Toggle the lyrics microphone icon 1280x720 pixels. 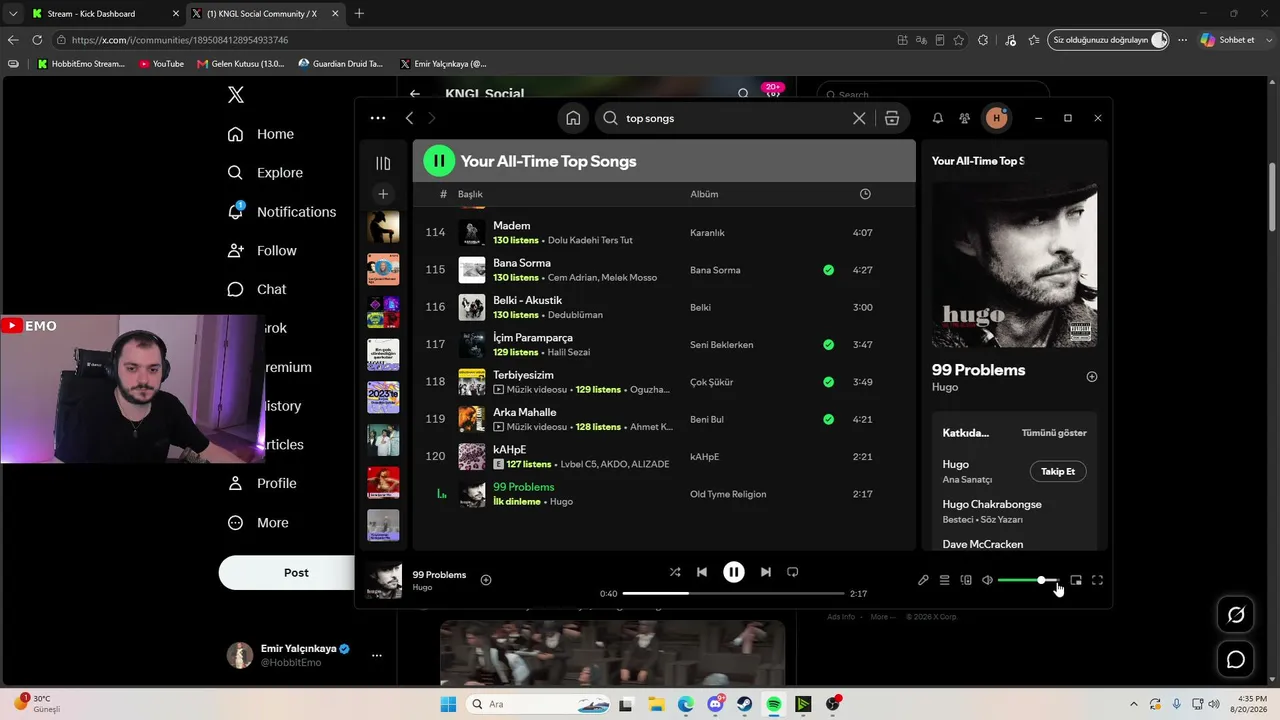[x=923, y=580]
